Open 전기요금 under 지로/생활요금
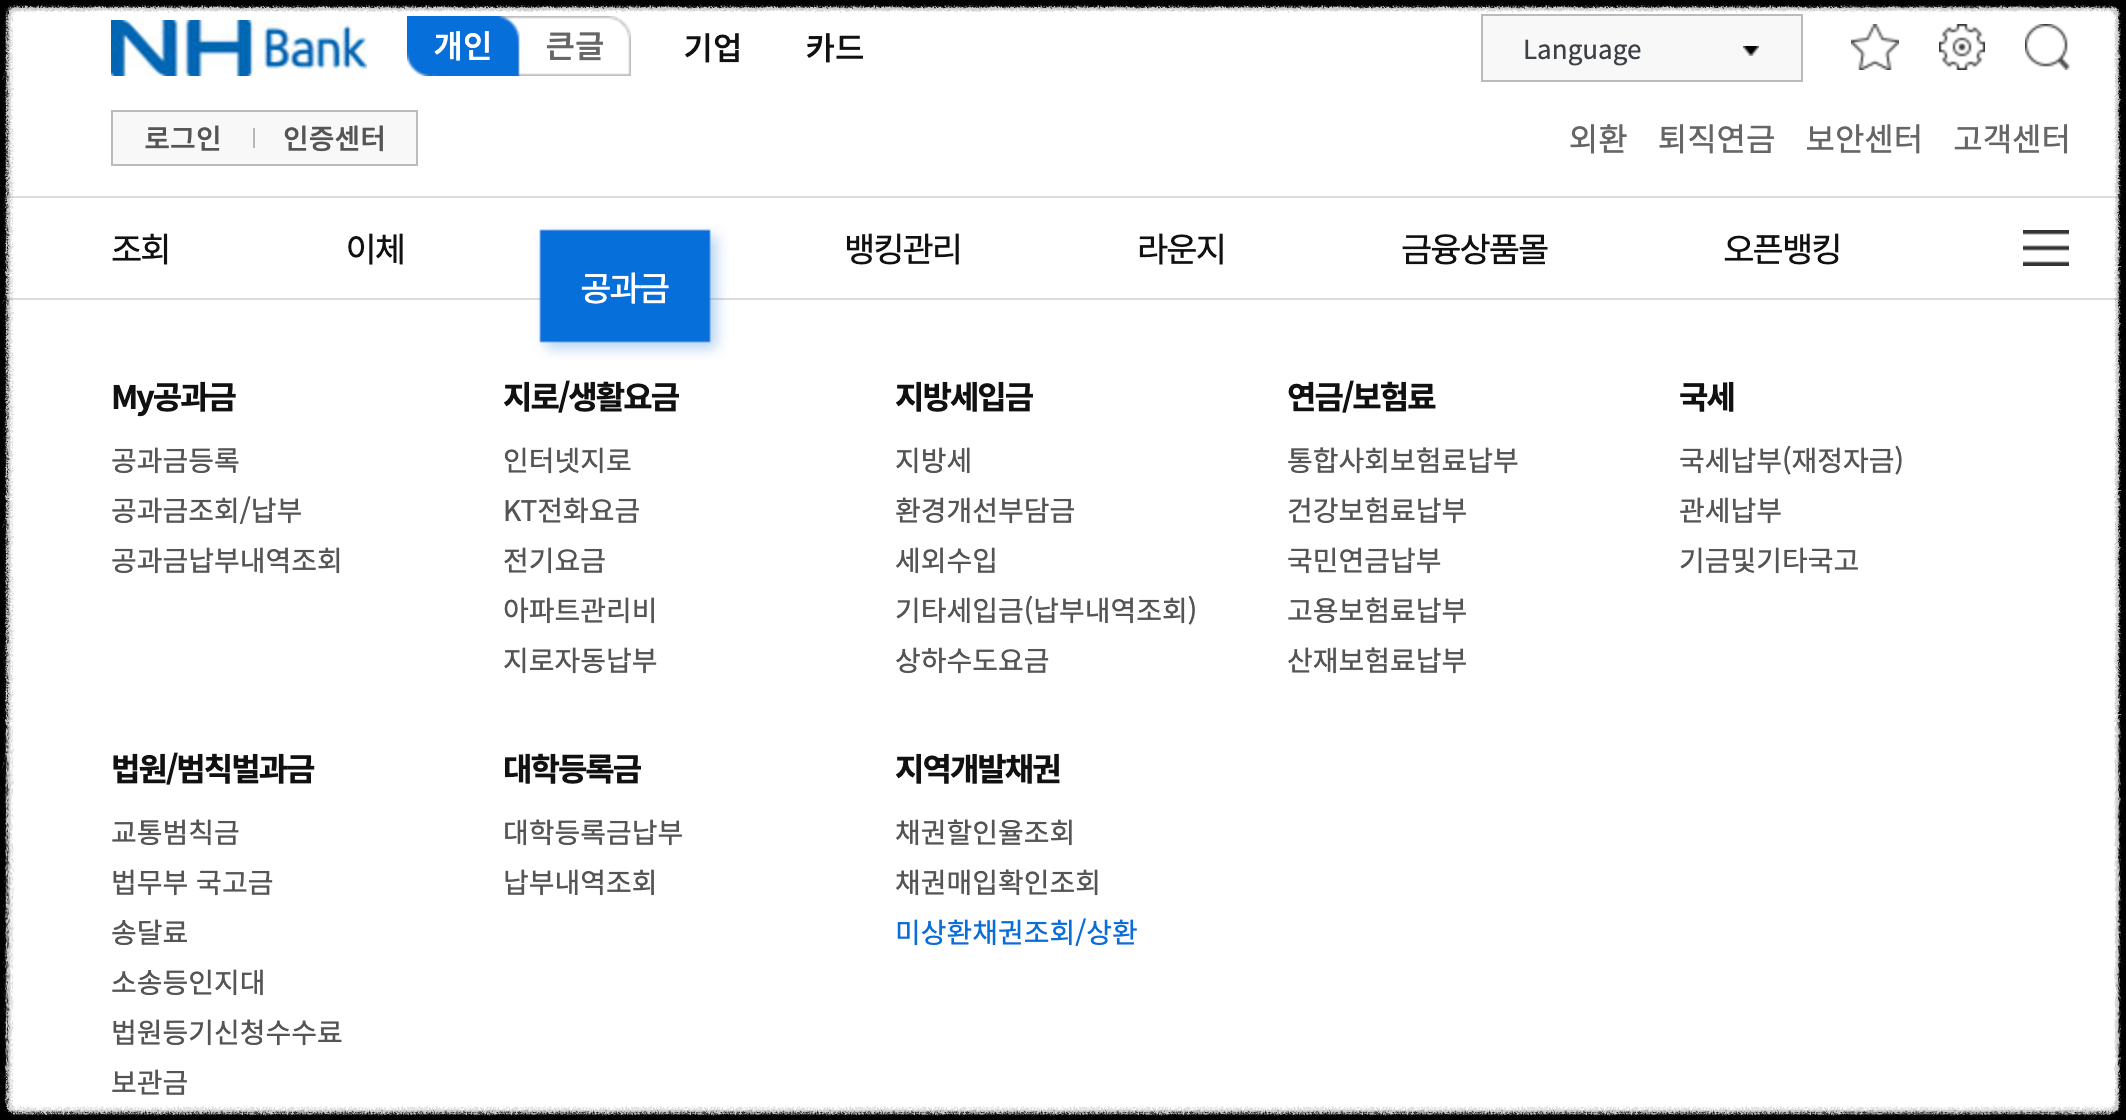This screenshot has width=2126, height=1120. point(553,561)
